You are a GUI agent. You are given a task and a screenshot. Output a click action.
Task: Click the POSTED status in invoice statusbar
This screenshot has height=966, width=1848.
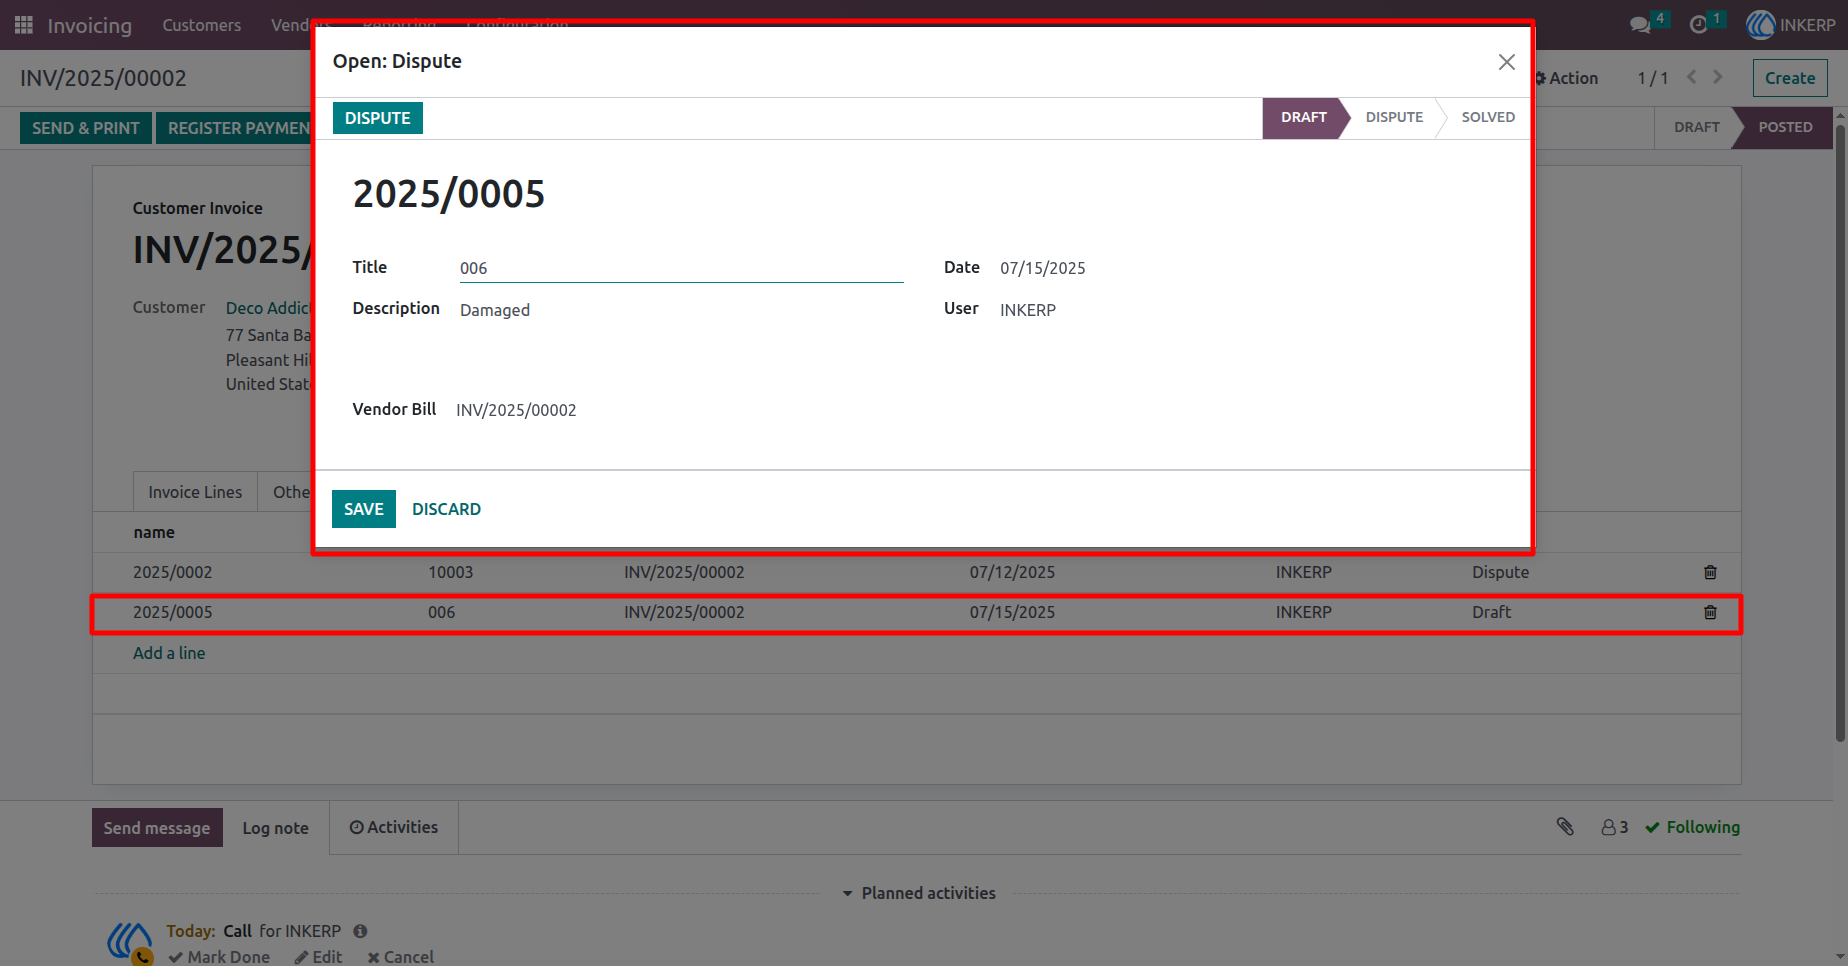tap(1785, 127)
